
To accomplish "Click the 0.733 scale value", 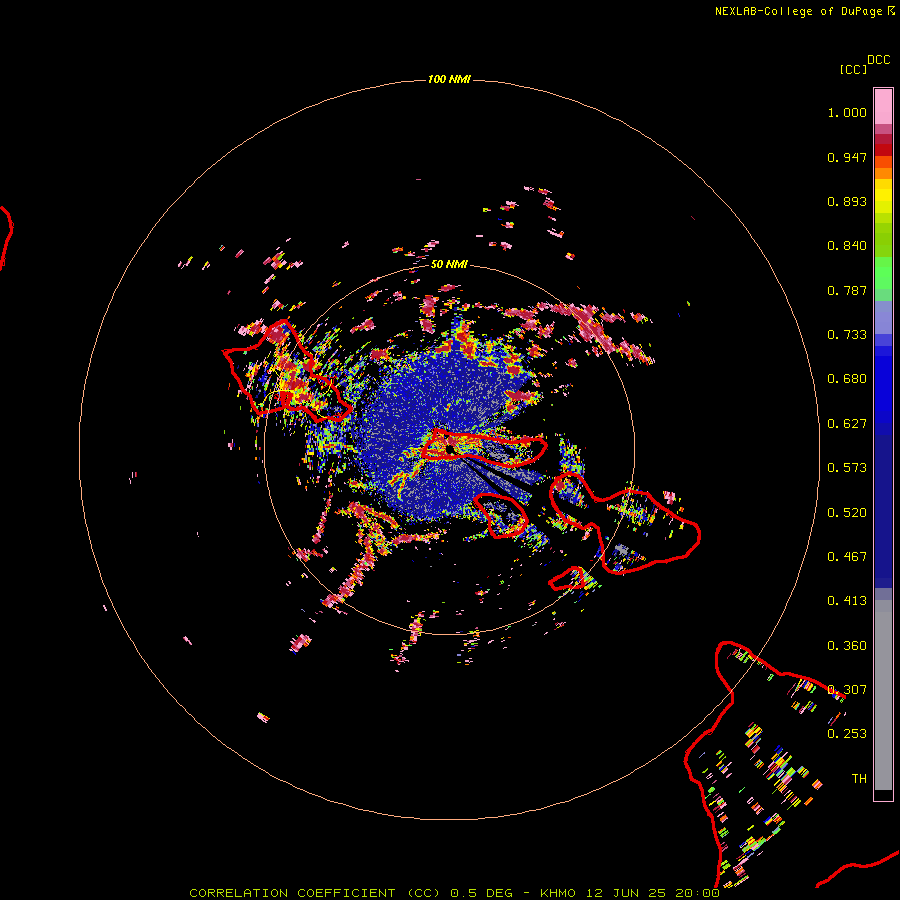I will coord(847,335).
